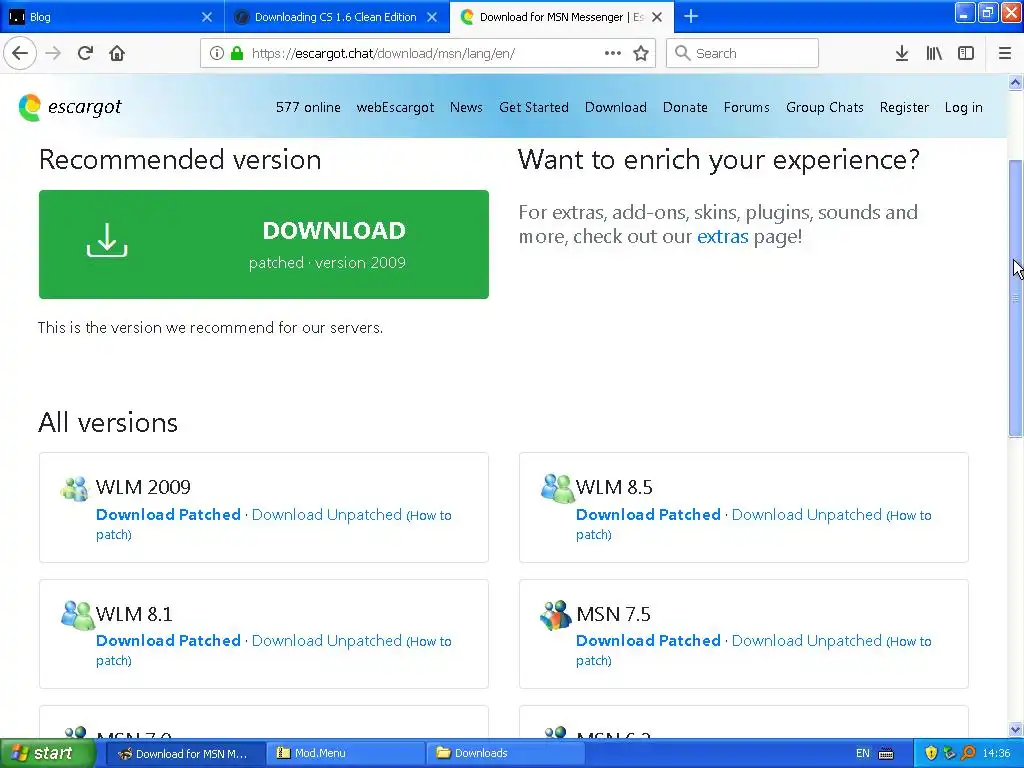Click Download Unpatched for WLM 2009
This screenshot has width=1024, height=768.
327,515
